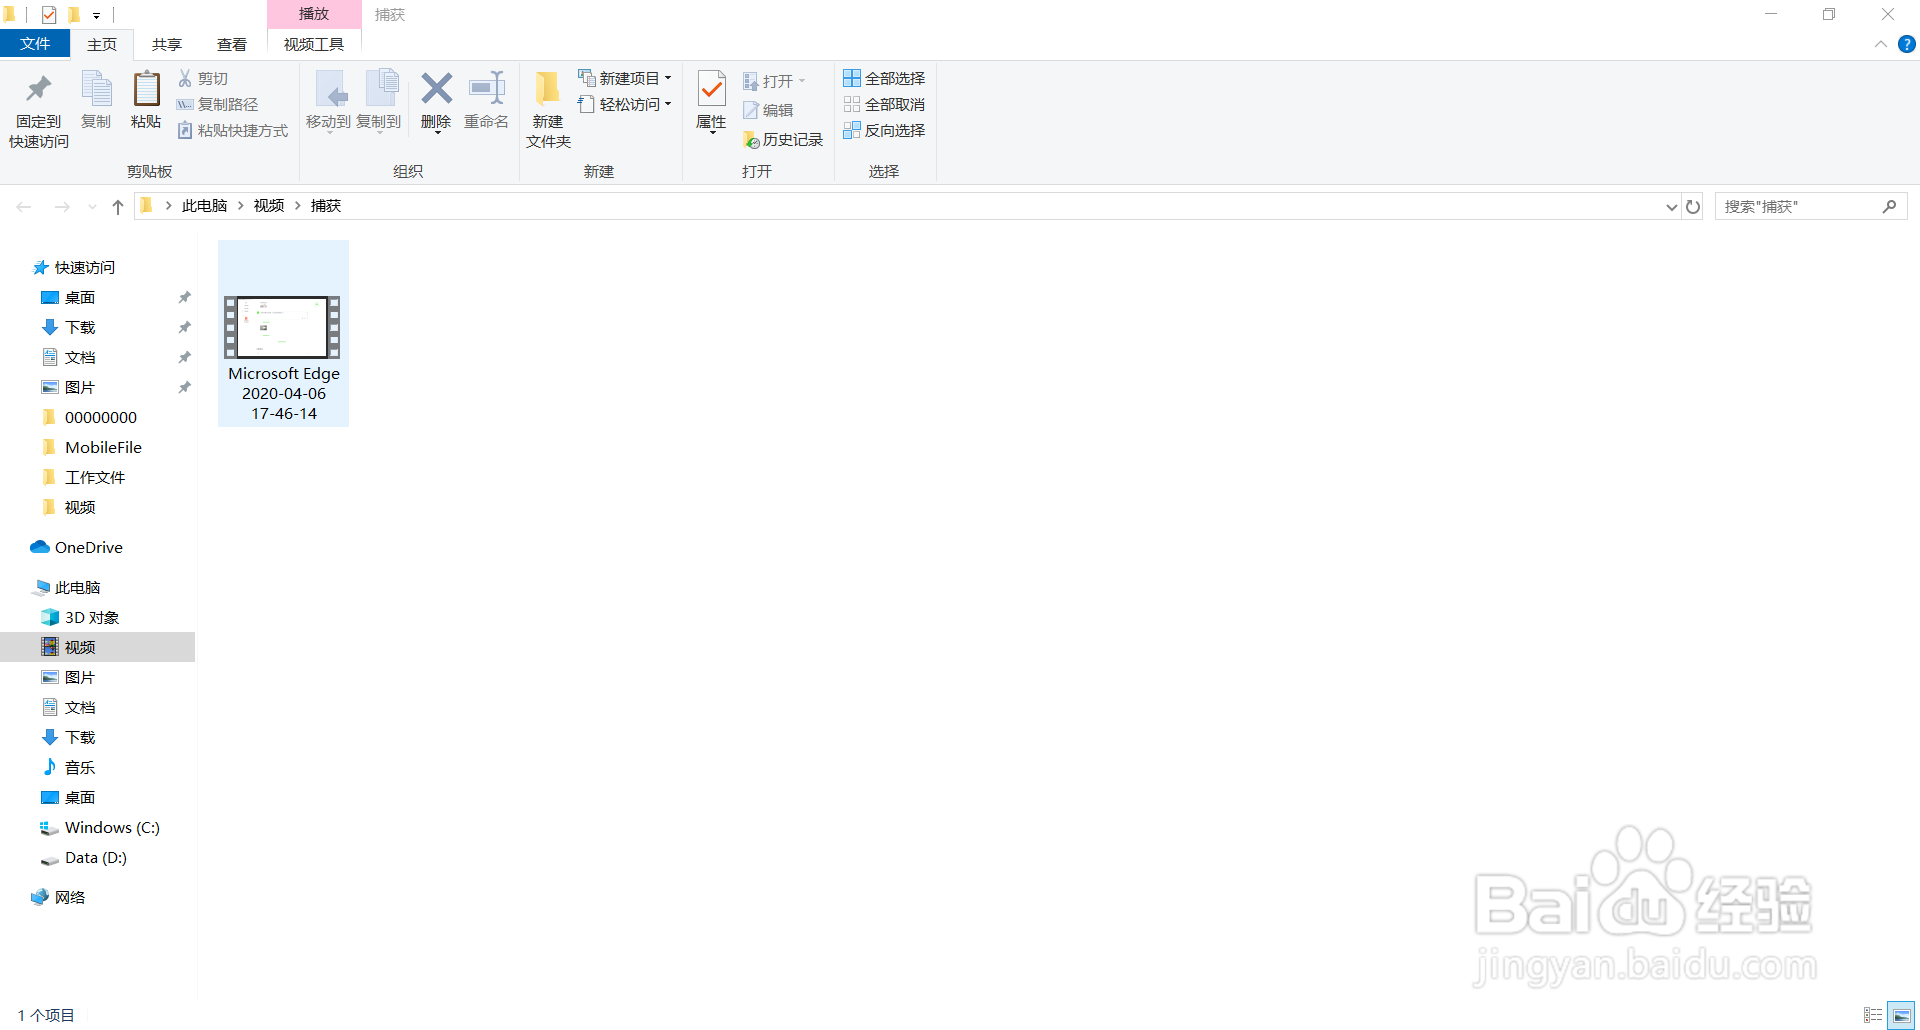1920x1030 pixels.
Task: Open the address bar history dropdown
Action: point(1671,206)
